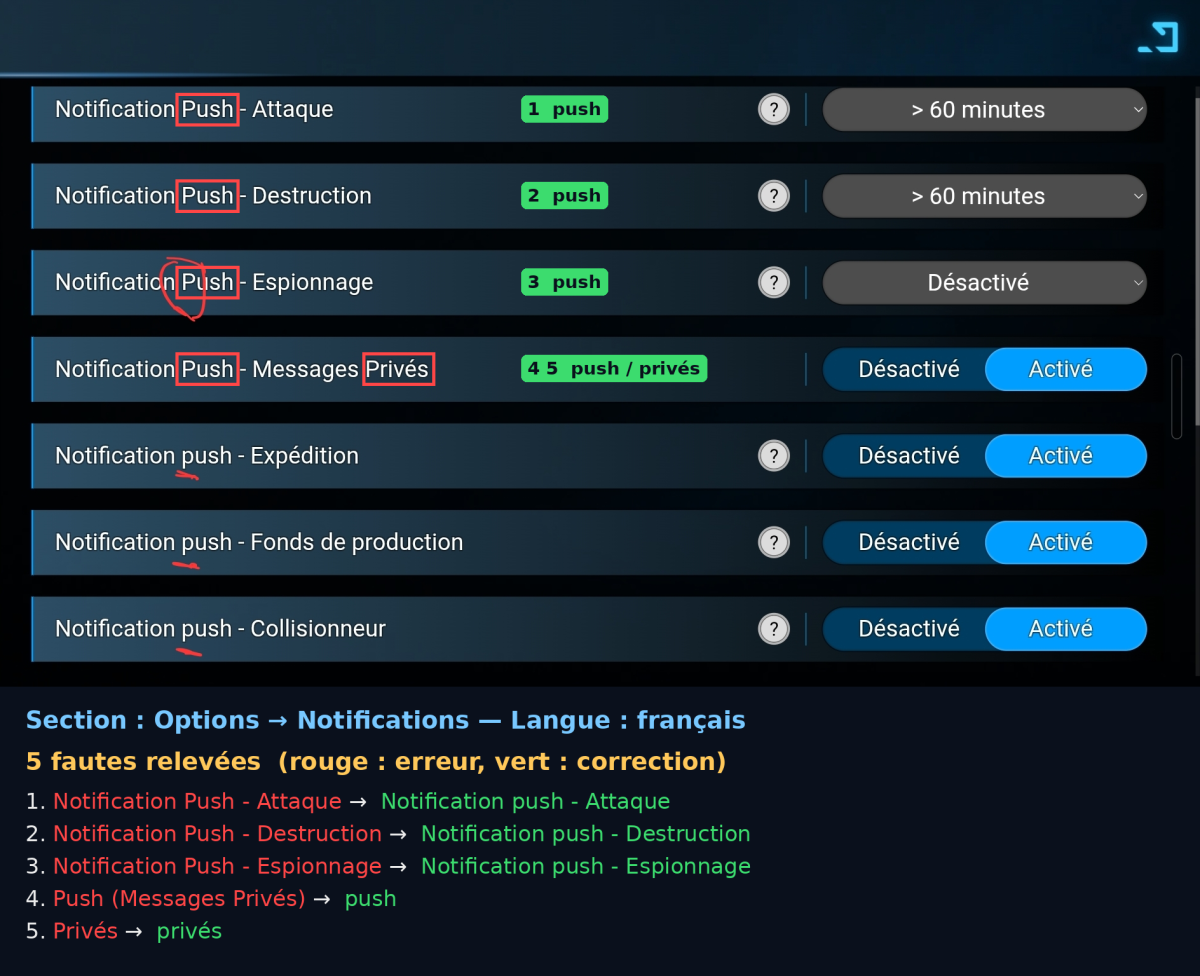The width and height of the screenshot is (1200, 976).
Task: Open the Espionnage 'Désactivé' dropdown
Action: tap(984, 283)
